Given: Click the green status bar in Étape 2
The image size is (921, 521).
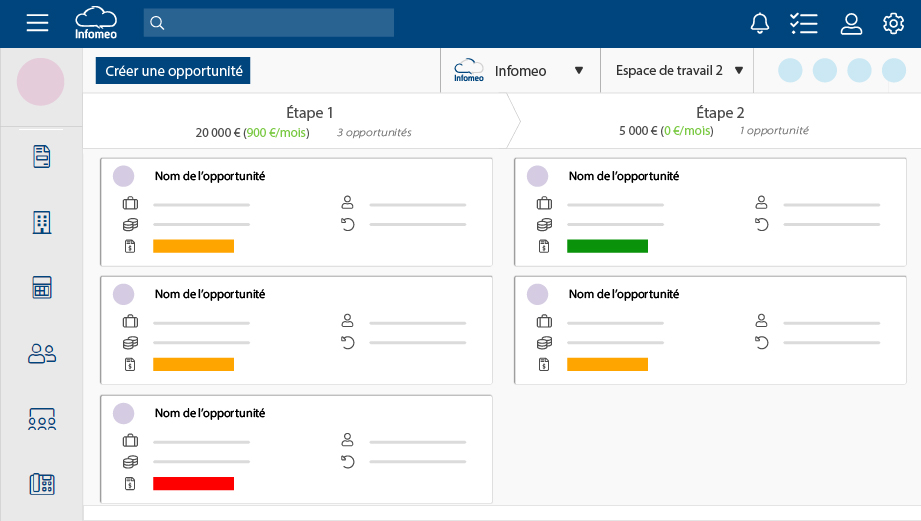Looking at the screenshot, I should (607, 246).
